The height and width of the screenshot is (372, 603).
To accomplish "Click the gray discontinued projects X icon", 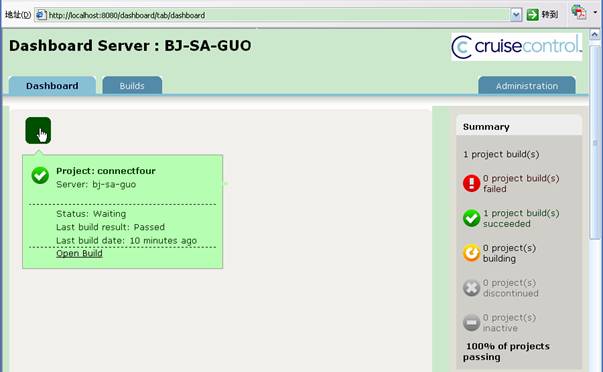I will click(x=471, y=288).
